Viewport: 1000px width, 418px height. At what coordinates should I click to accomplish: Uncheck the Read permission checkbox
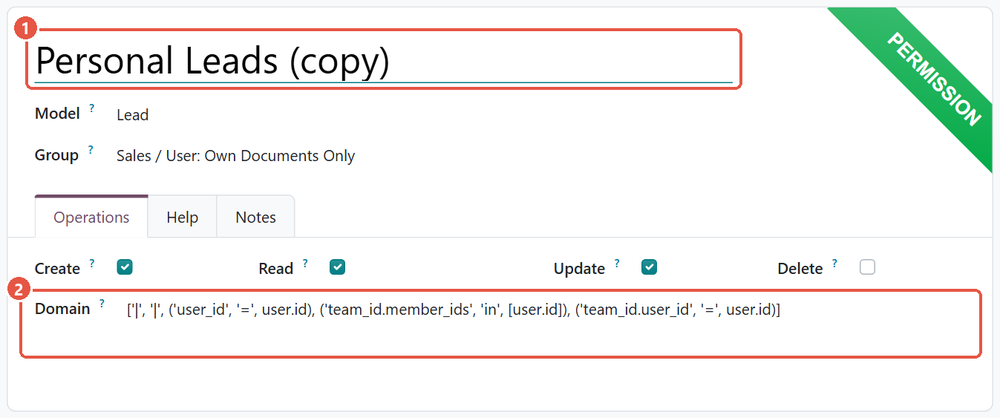(x=337, y=267)
